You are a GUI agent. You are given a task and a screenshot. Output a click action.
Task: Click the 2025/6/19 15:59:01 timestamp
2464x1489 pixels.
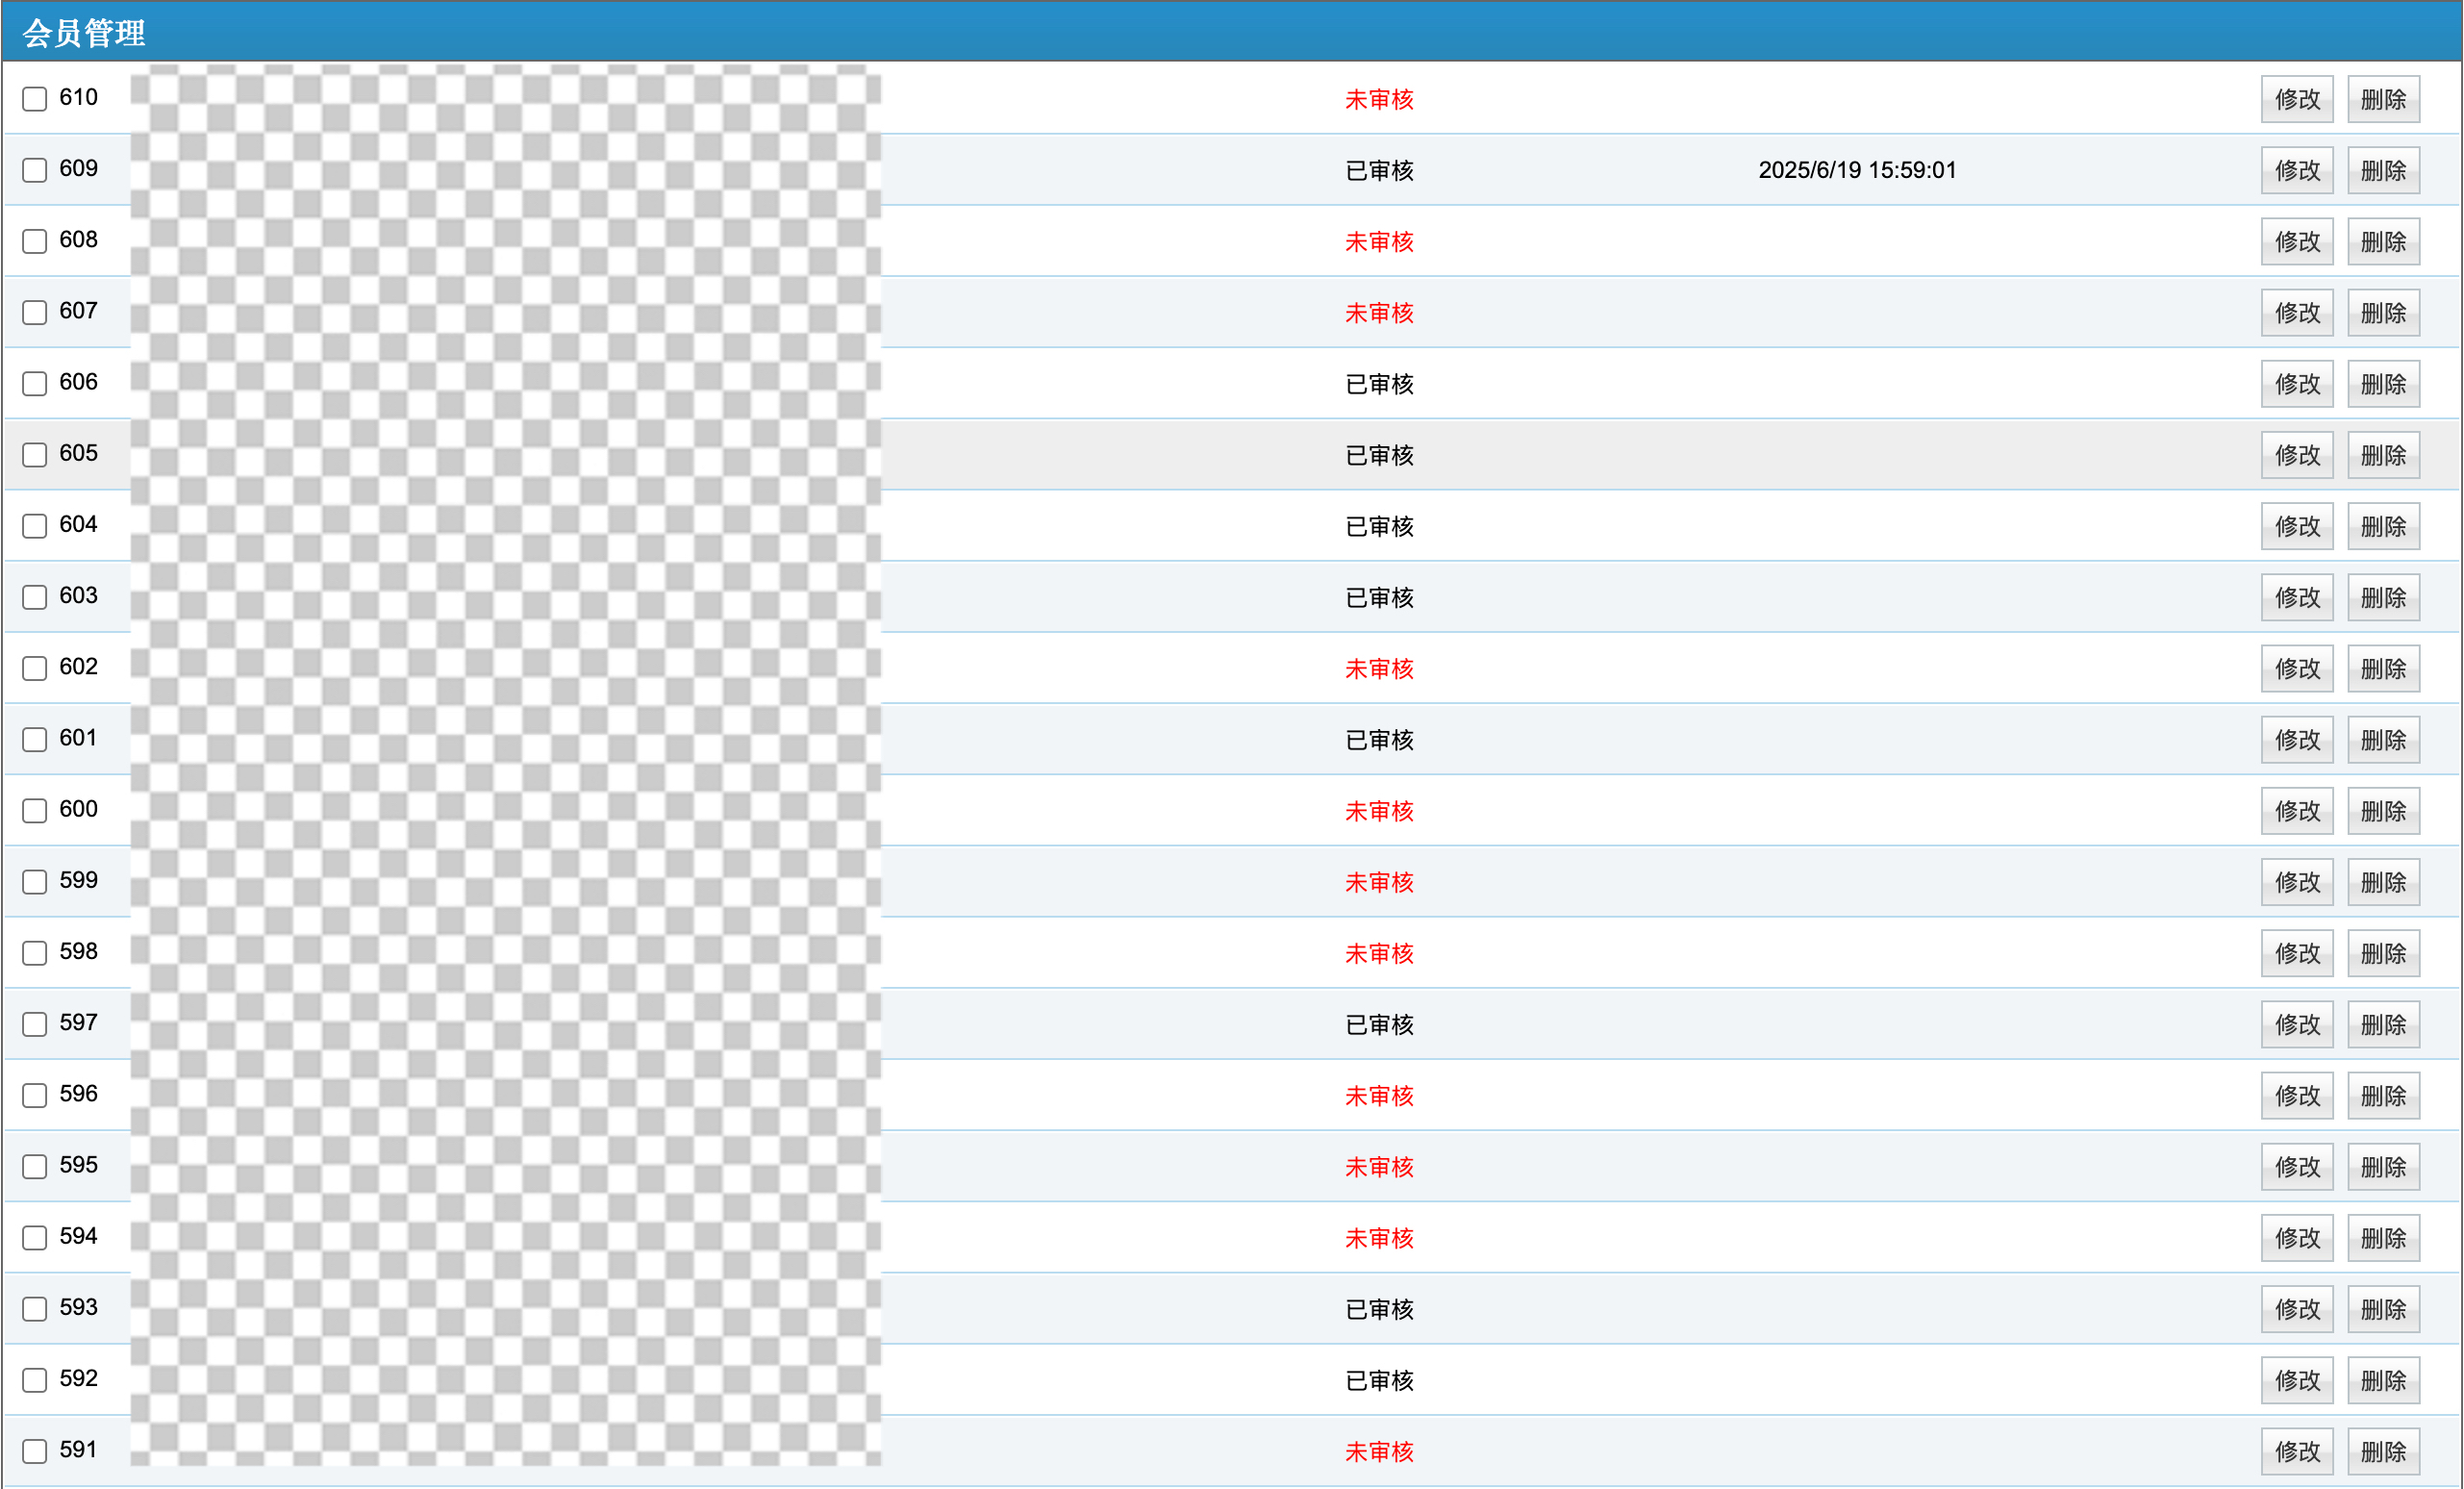click(x=1856, y=170)
